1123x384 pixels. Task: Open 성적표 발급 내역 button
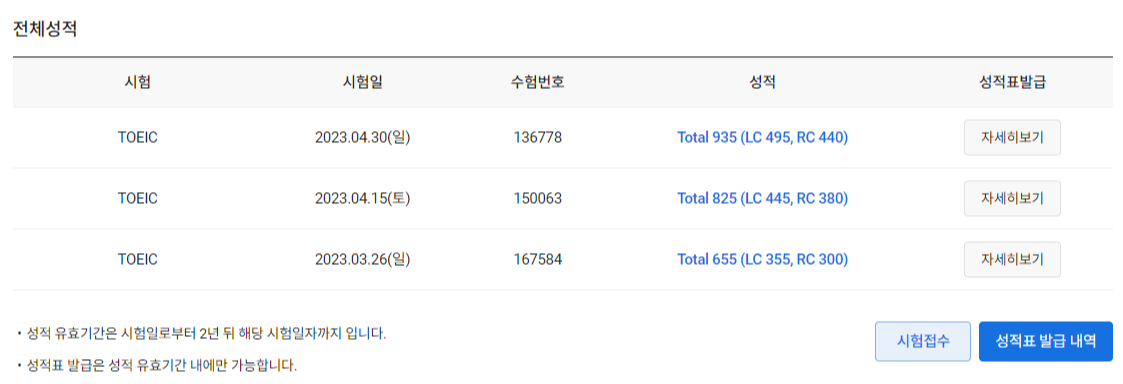click(x=1046, y=342)
